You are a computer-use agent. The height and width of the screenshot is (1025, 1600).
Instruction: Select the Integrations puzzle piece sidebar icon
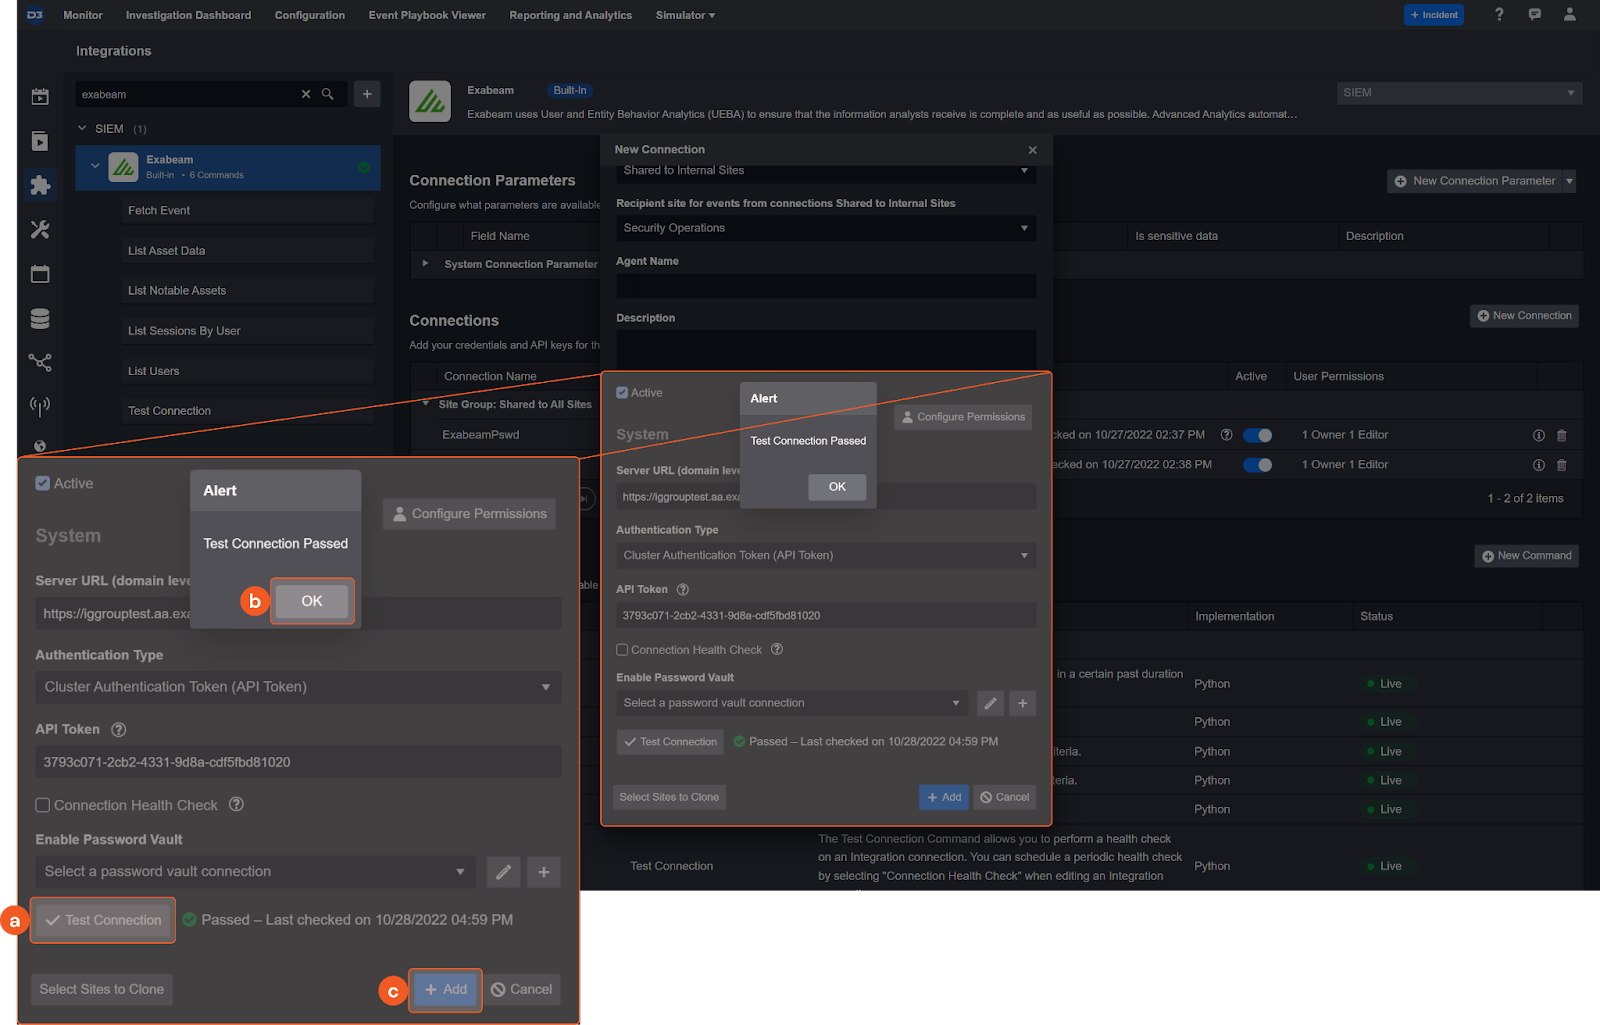pyautogui.click(x=40, y=185)
